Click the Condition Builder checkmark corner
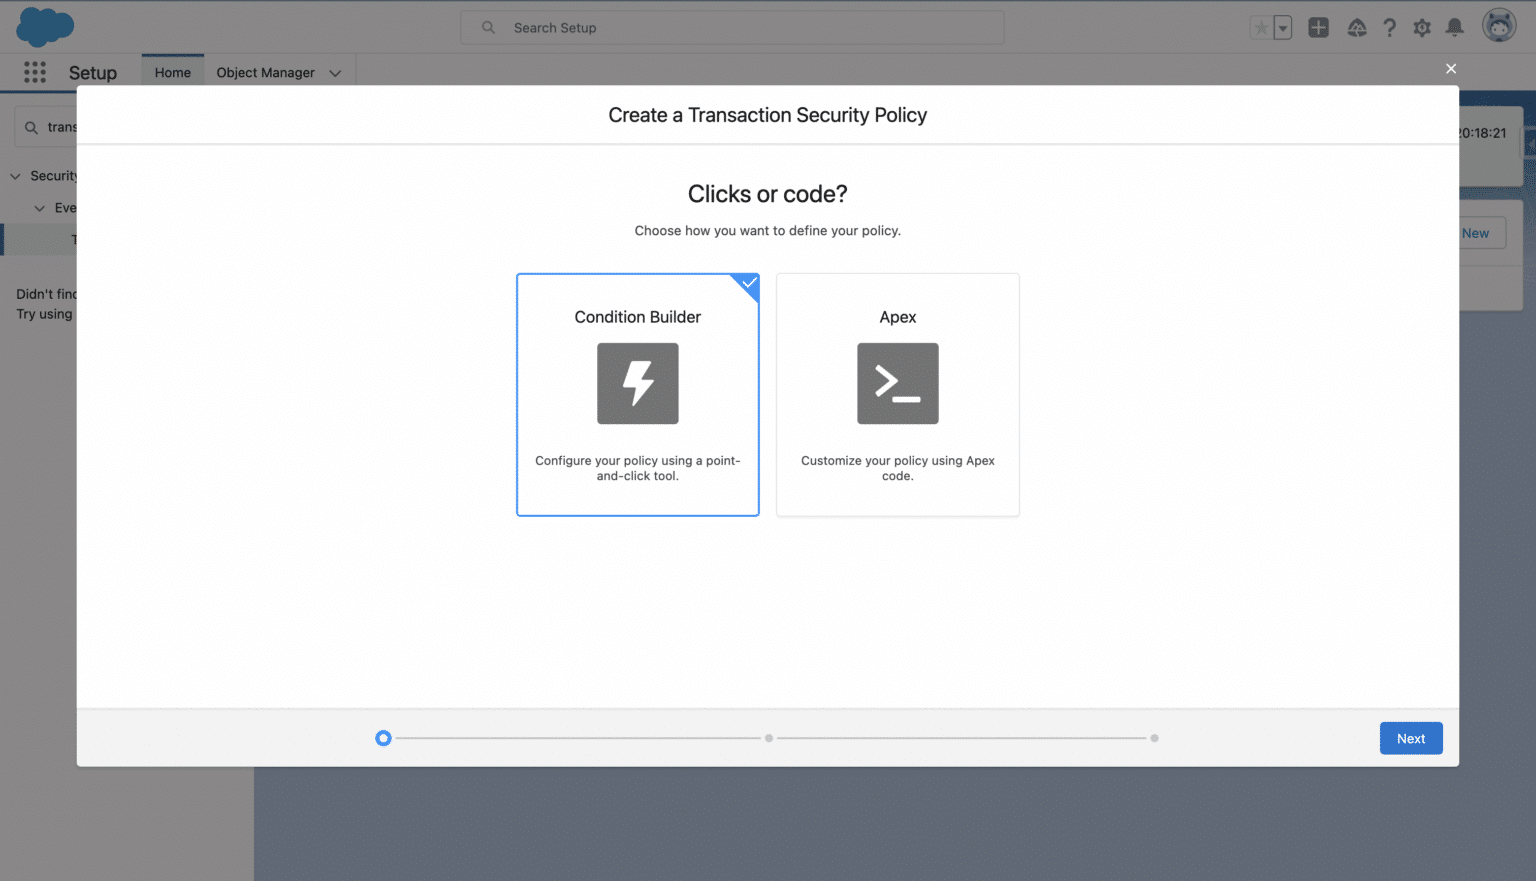 (x=747, y=284)
